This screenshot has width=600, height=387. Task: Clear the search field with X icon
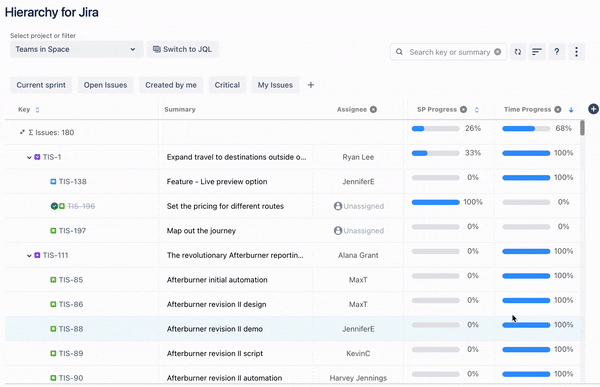497,52
